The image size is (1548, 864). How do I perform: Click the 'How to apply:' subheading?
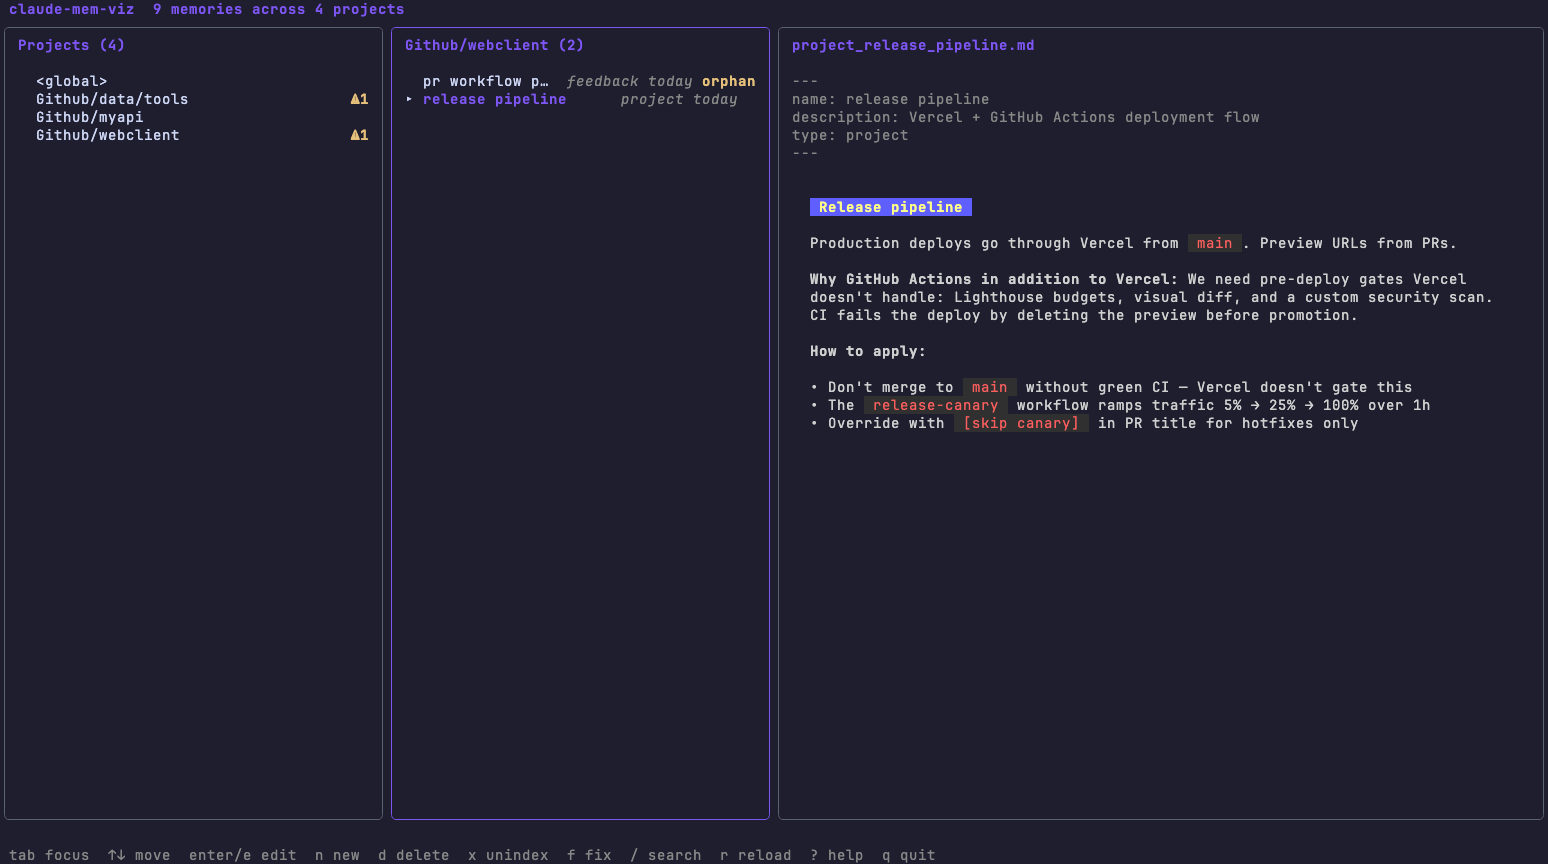[868, 351]
